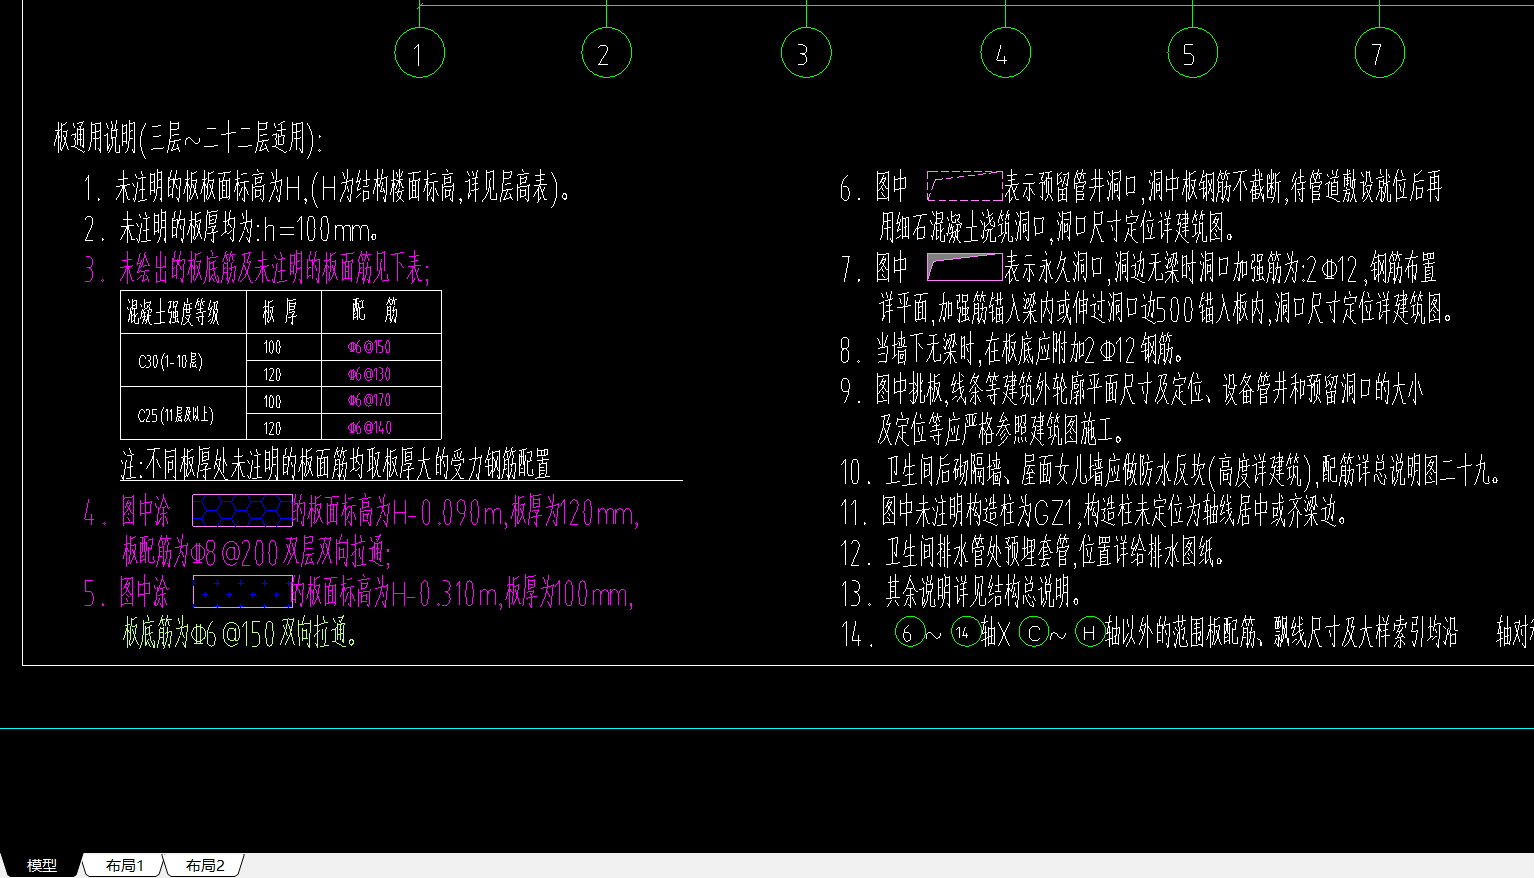This screenshot has width=1534, height=878.
Task: Select green text 板底筋为Φ6@150双向拉通
Action: 240,633
